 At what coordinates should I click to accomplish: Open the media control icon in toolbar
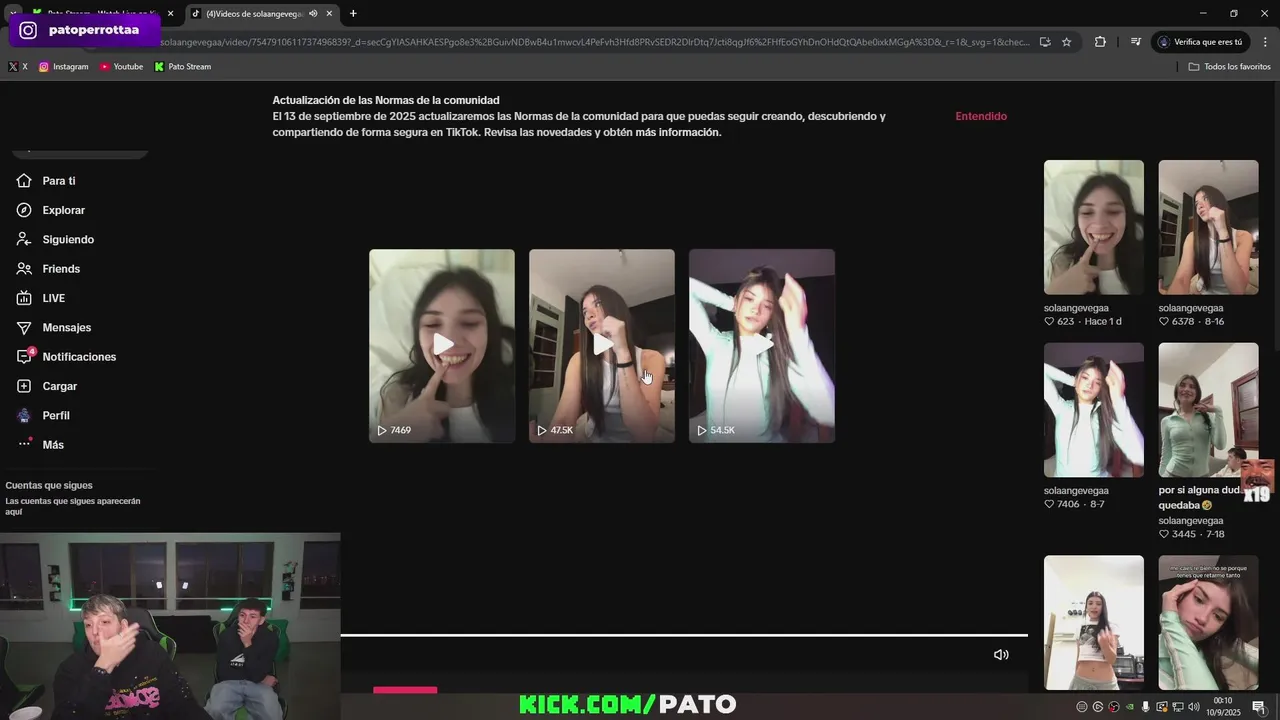(x=1136, y=42)
